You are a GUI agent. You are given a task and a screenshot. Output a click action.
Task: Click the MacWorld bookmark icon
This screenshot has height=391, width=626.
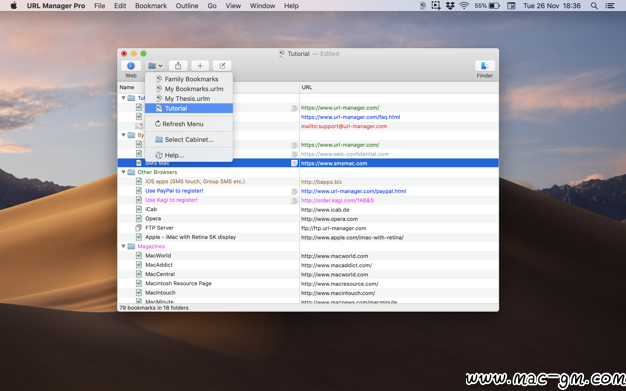point(139,256)
